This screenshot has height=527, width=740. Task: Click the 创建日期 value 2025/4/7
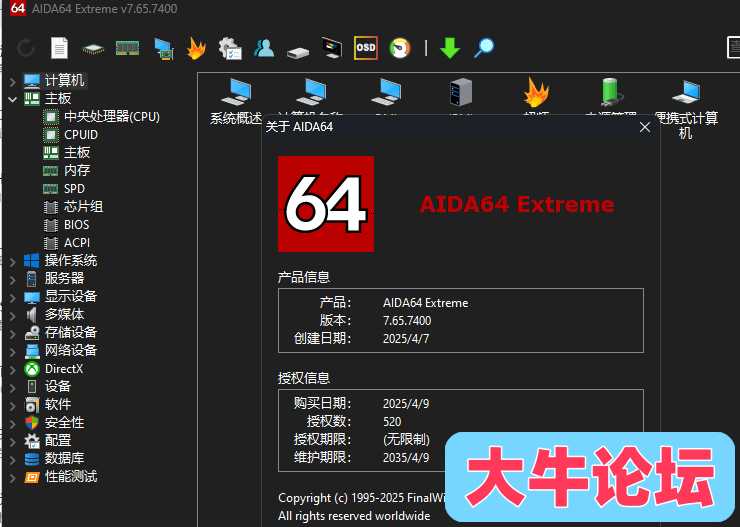pyautogui.click(x=406, y=339)
